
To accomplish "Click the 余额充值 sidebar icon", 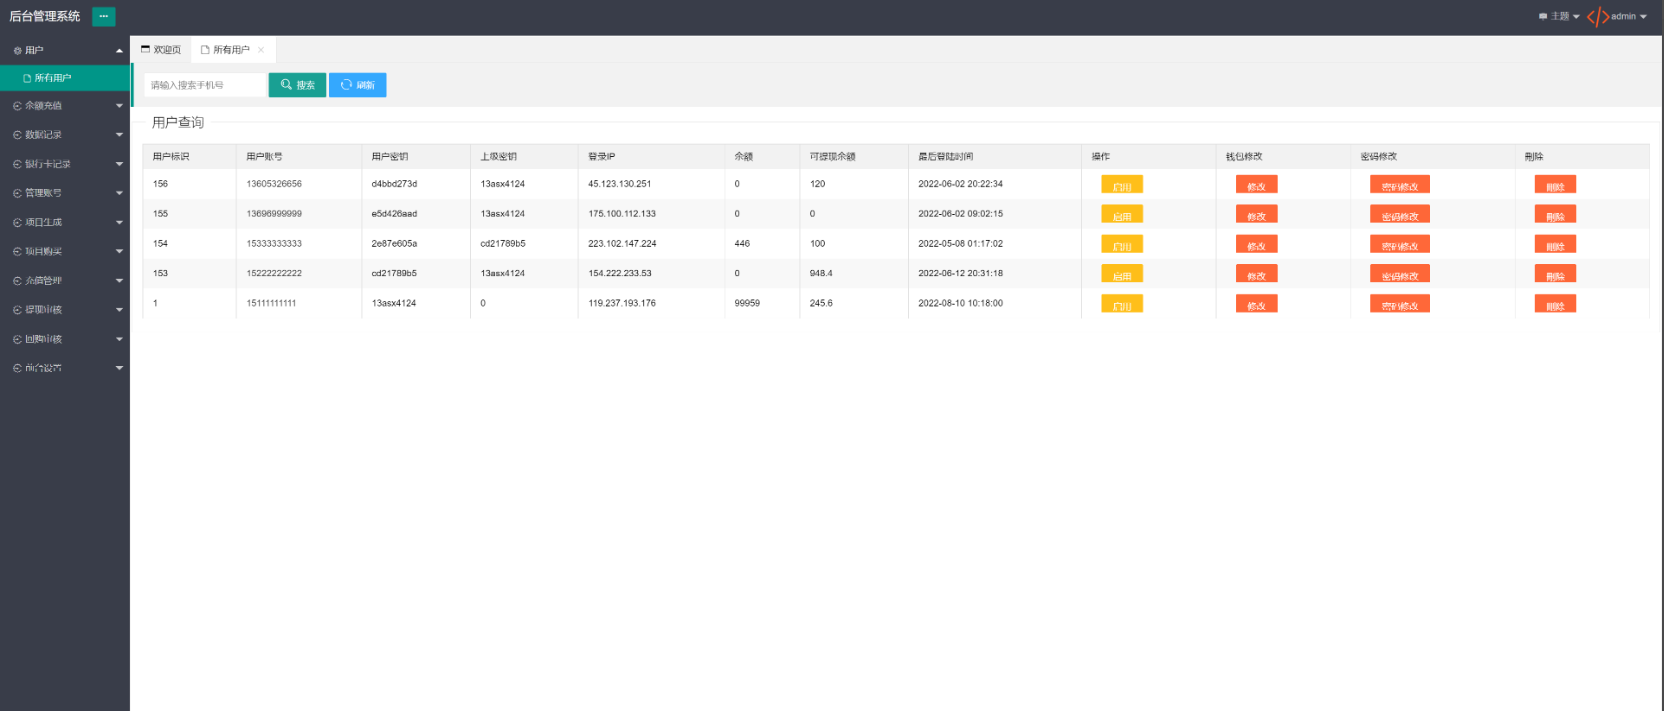I will [x=17, y=106].
